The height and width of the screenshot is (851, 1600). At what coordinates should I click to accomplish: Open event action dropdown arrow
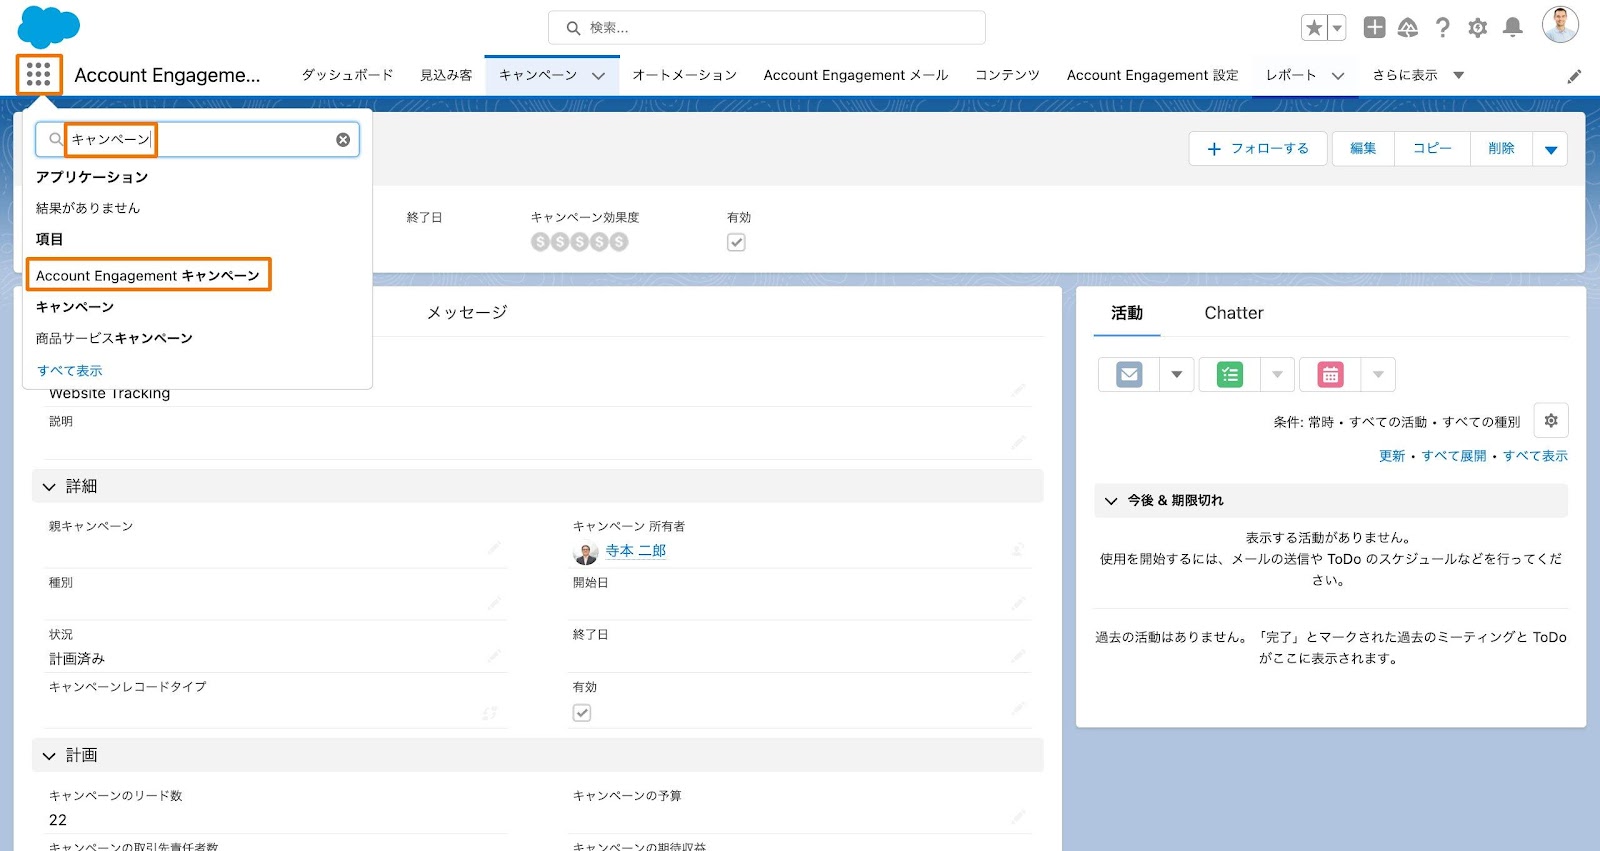pos(1378,375)
